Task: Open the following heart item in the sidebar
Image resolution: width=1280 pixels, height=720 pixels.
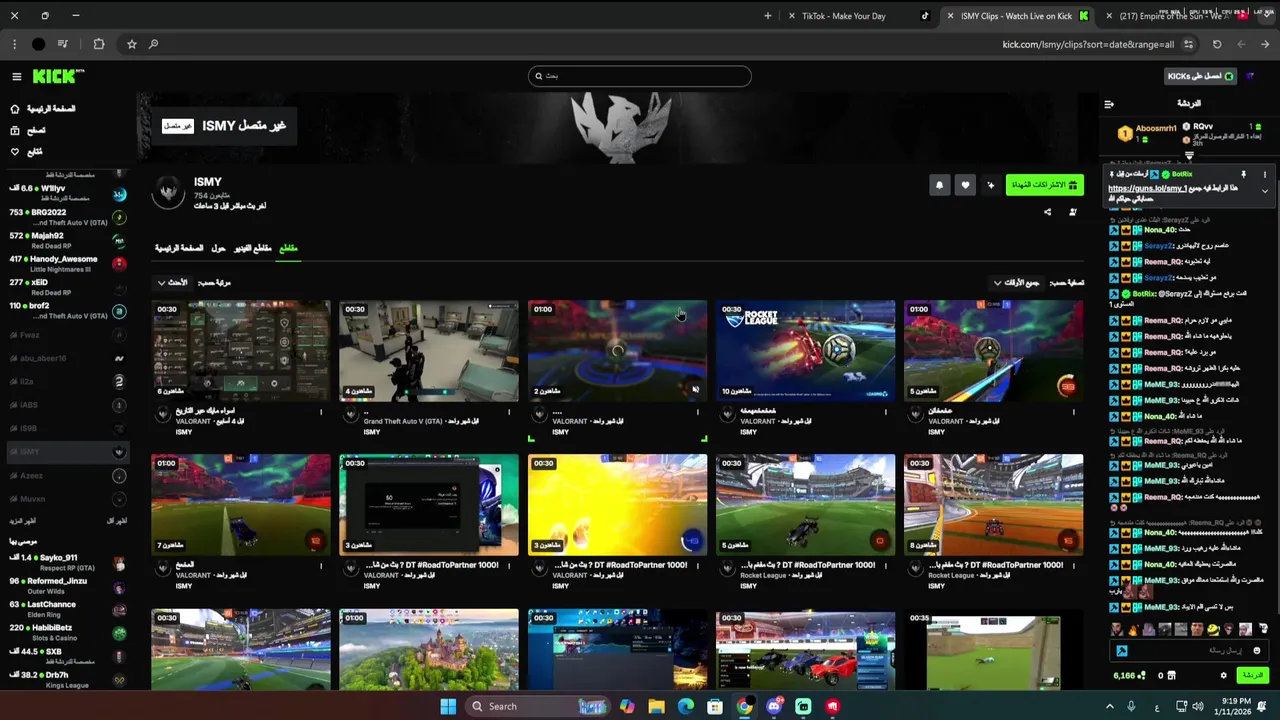Action: click(27, 152)
